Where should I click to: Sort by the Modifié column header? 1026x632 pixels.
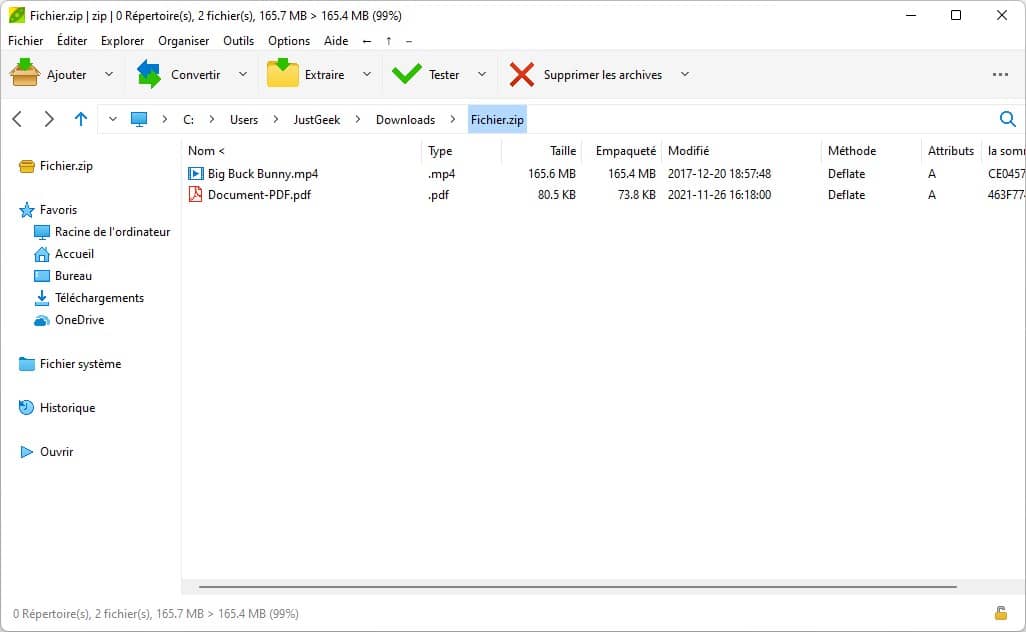pos(688,150)
